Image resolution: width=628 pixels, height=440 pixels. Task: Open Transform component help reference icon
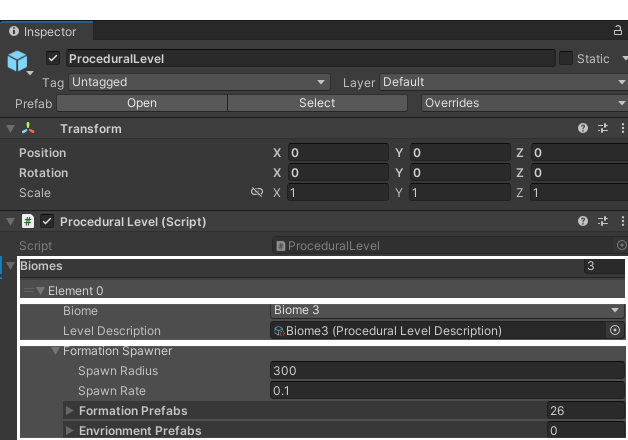click(583, 129)
